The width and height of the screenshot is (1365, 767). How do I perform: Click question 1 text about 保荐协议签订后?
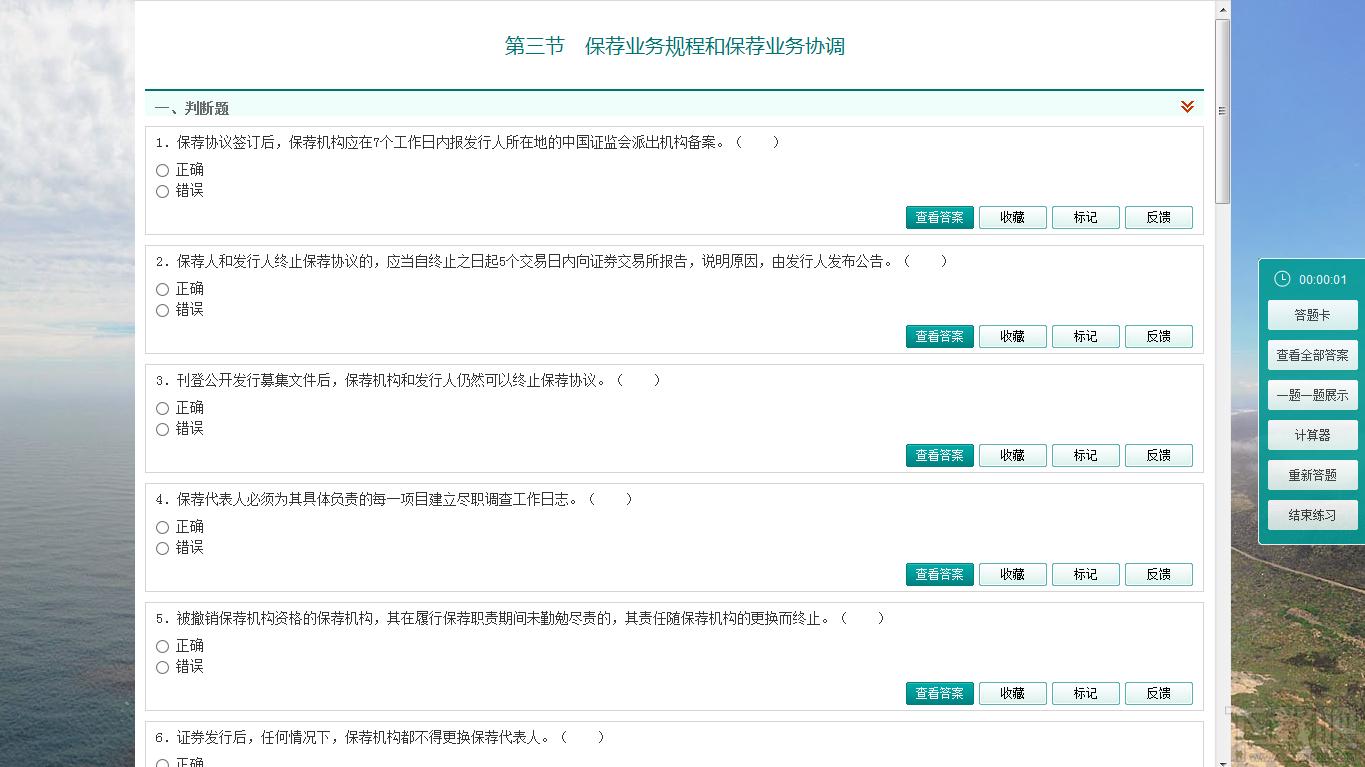(x=467, y=143)
